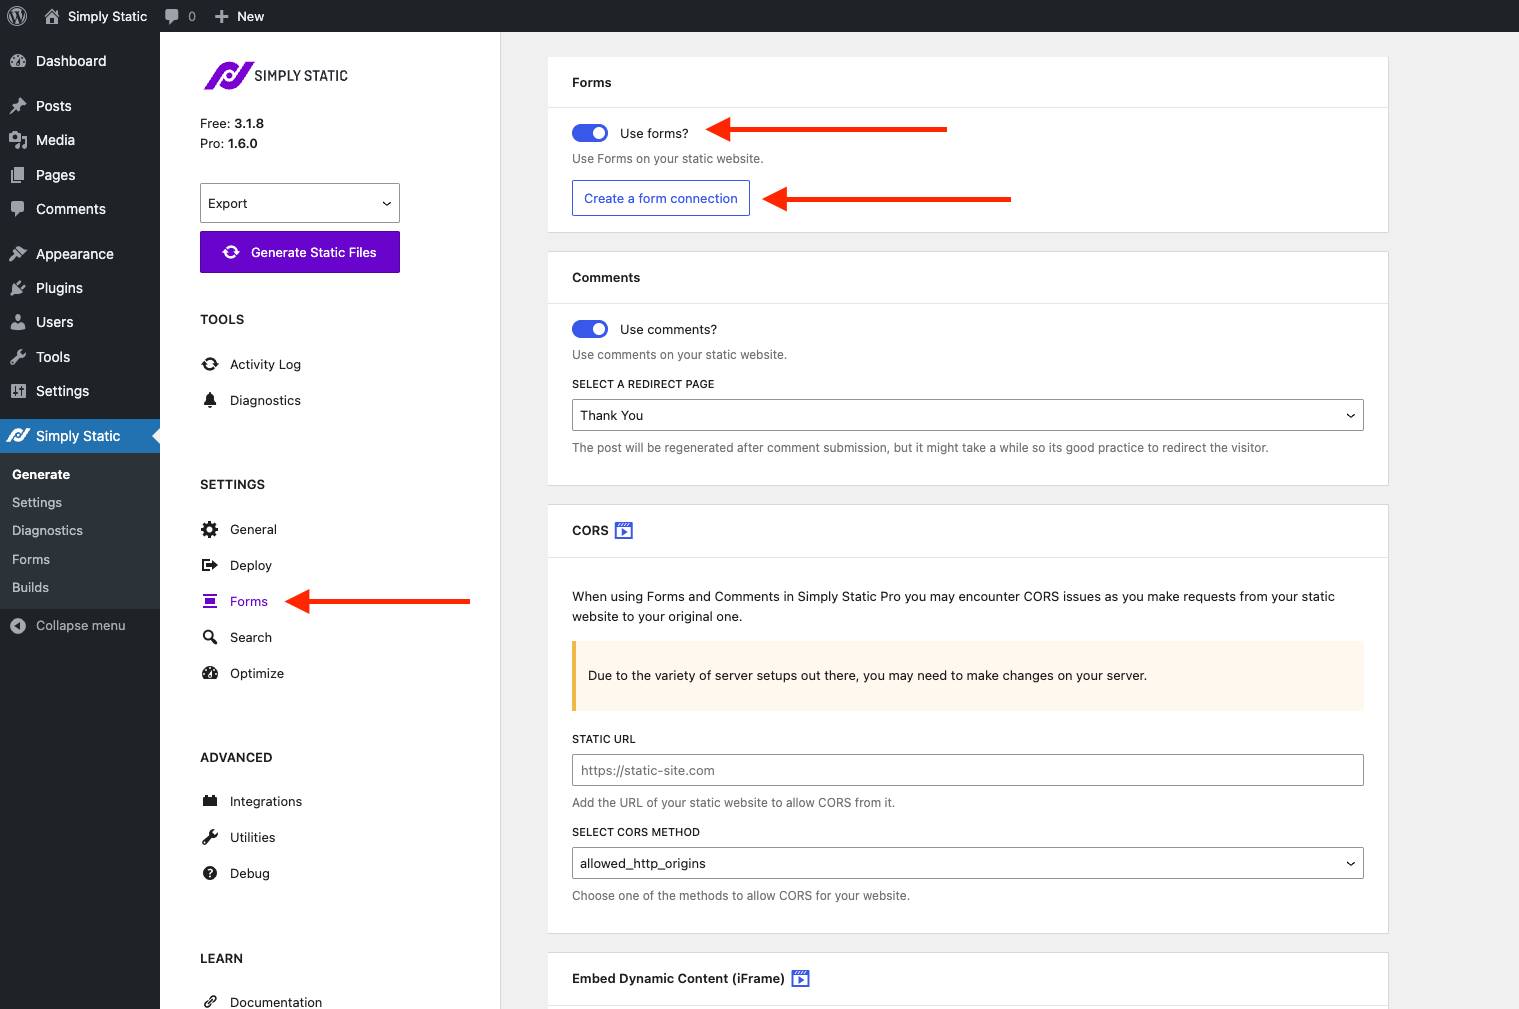Screen dimensions: 1519x1009
Task: Click the CORS video tutorial icon
Action: 624,530
